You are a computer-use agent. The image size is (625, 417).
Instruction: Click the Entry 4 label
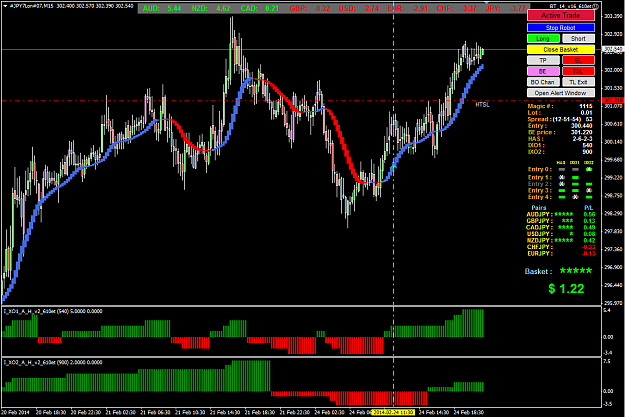[x=540, y=197]
